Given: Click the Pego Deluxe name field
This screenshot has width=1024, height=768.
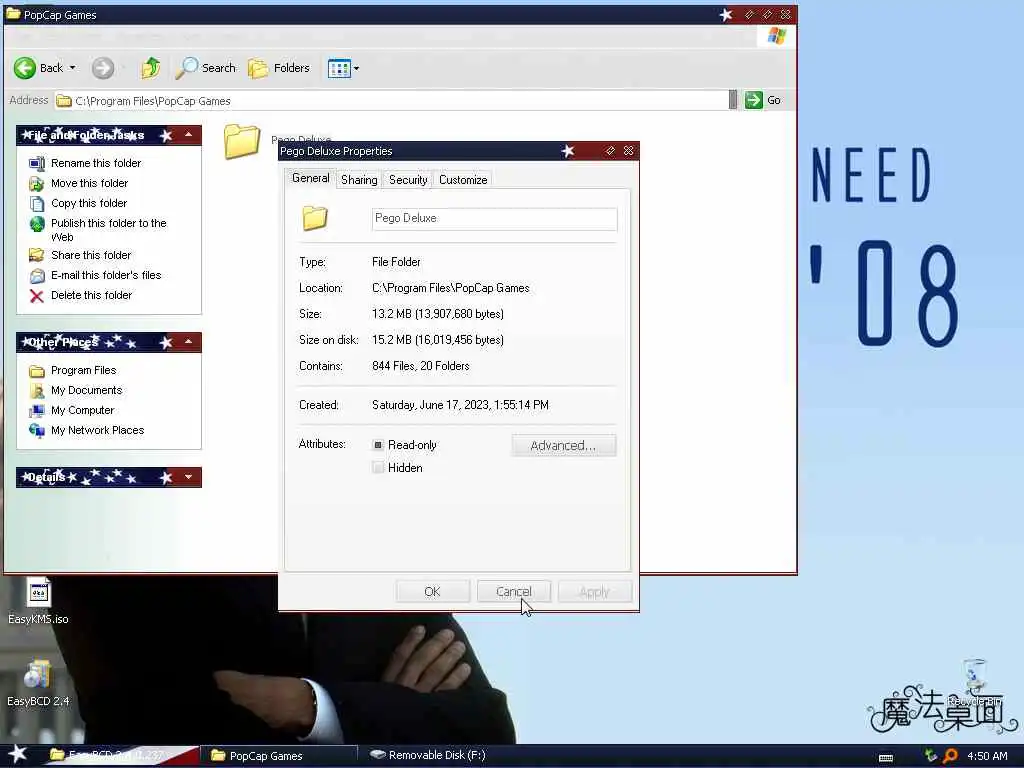Looking at the screenshot, I should coord(494,219).
